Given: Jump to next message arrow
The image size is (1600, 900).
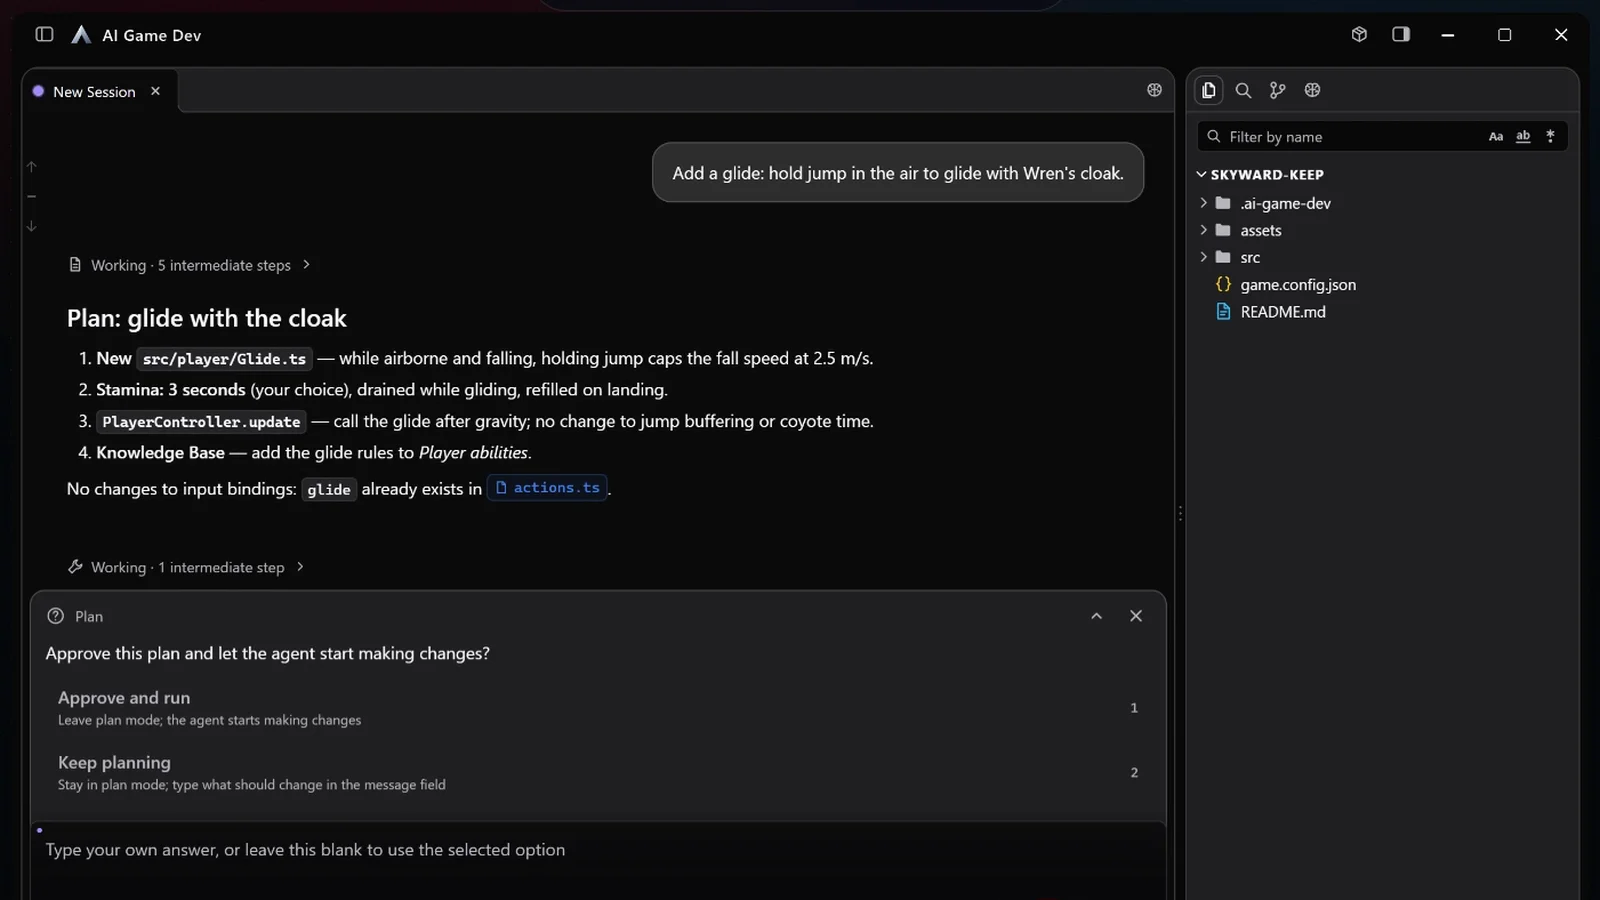Looking at the screenshot, I should (31, 226).
